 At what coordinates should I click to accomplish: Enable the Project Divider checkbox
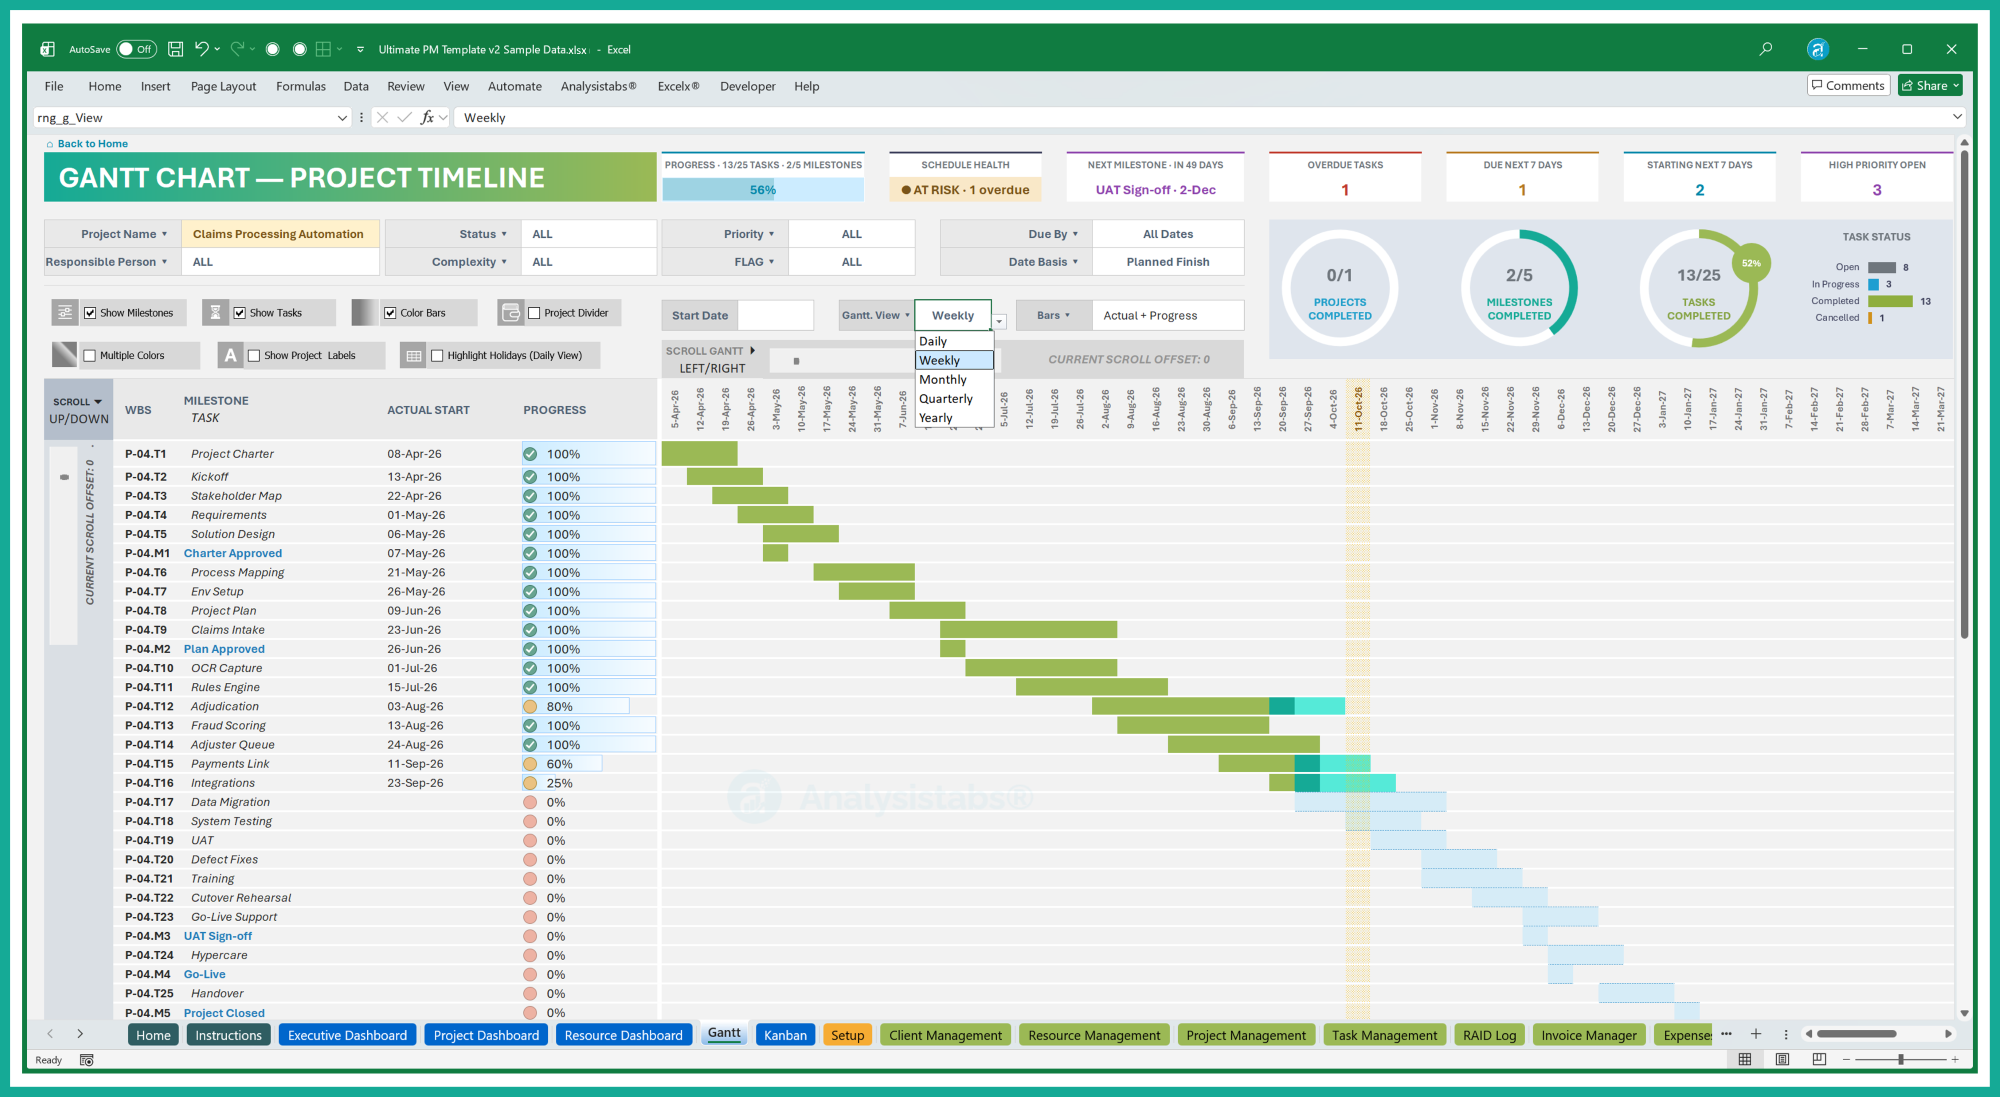point(535,313)
